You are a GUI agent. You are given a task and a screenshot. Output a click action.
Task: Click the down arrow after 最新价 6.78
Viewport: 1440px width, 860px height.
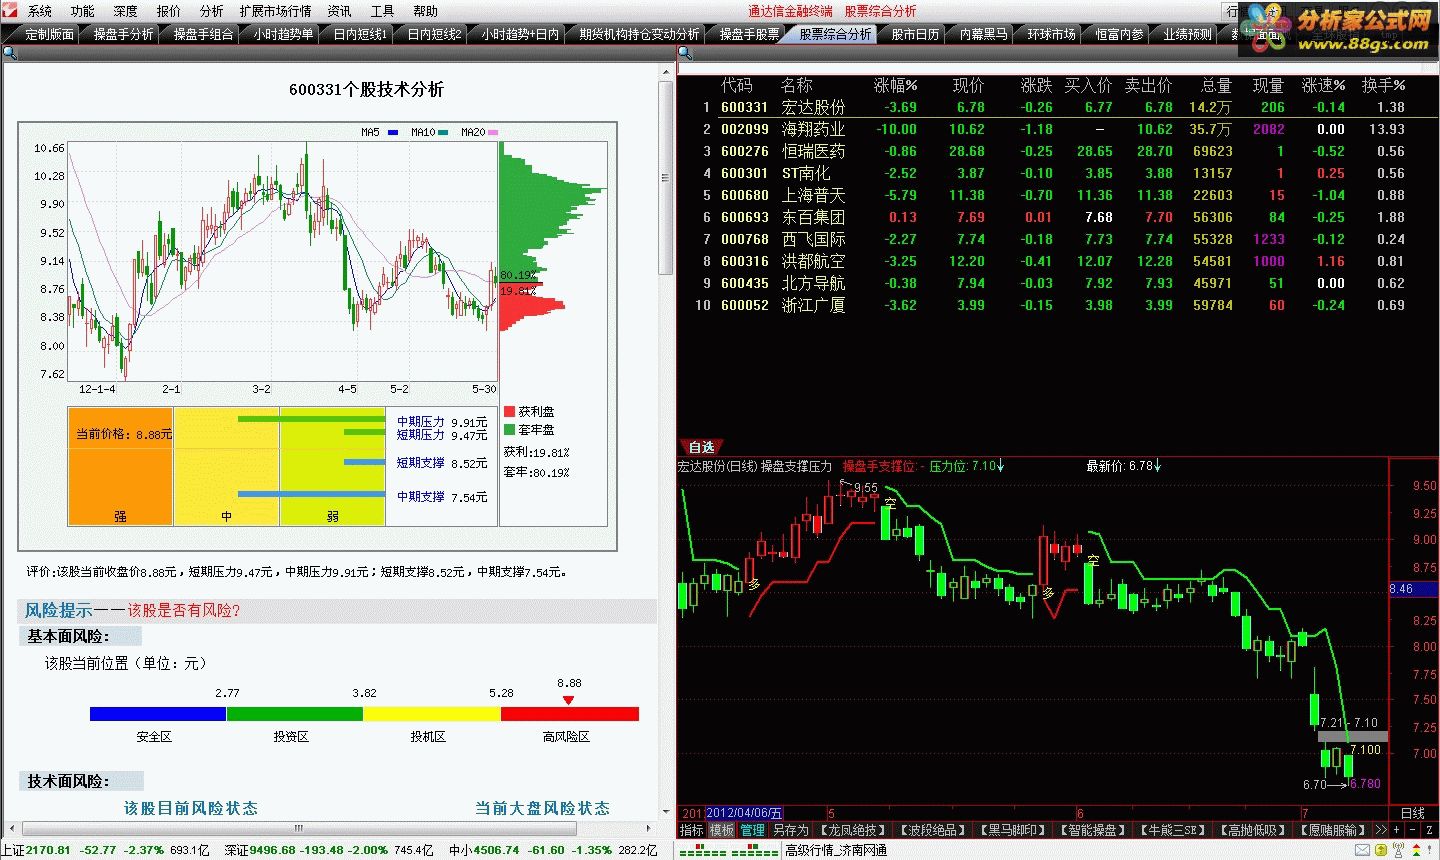1157,466
